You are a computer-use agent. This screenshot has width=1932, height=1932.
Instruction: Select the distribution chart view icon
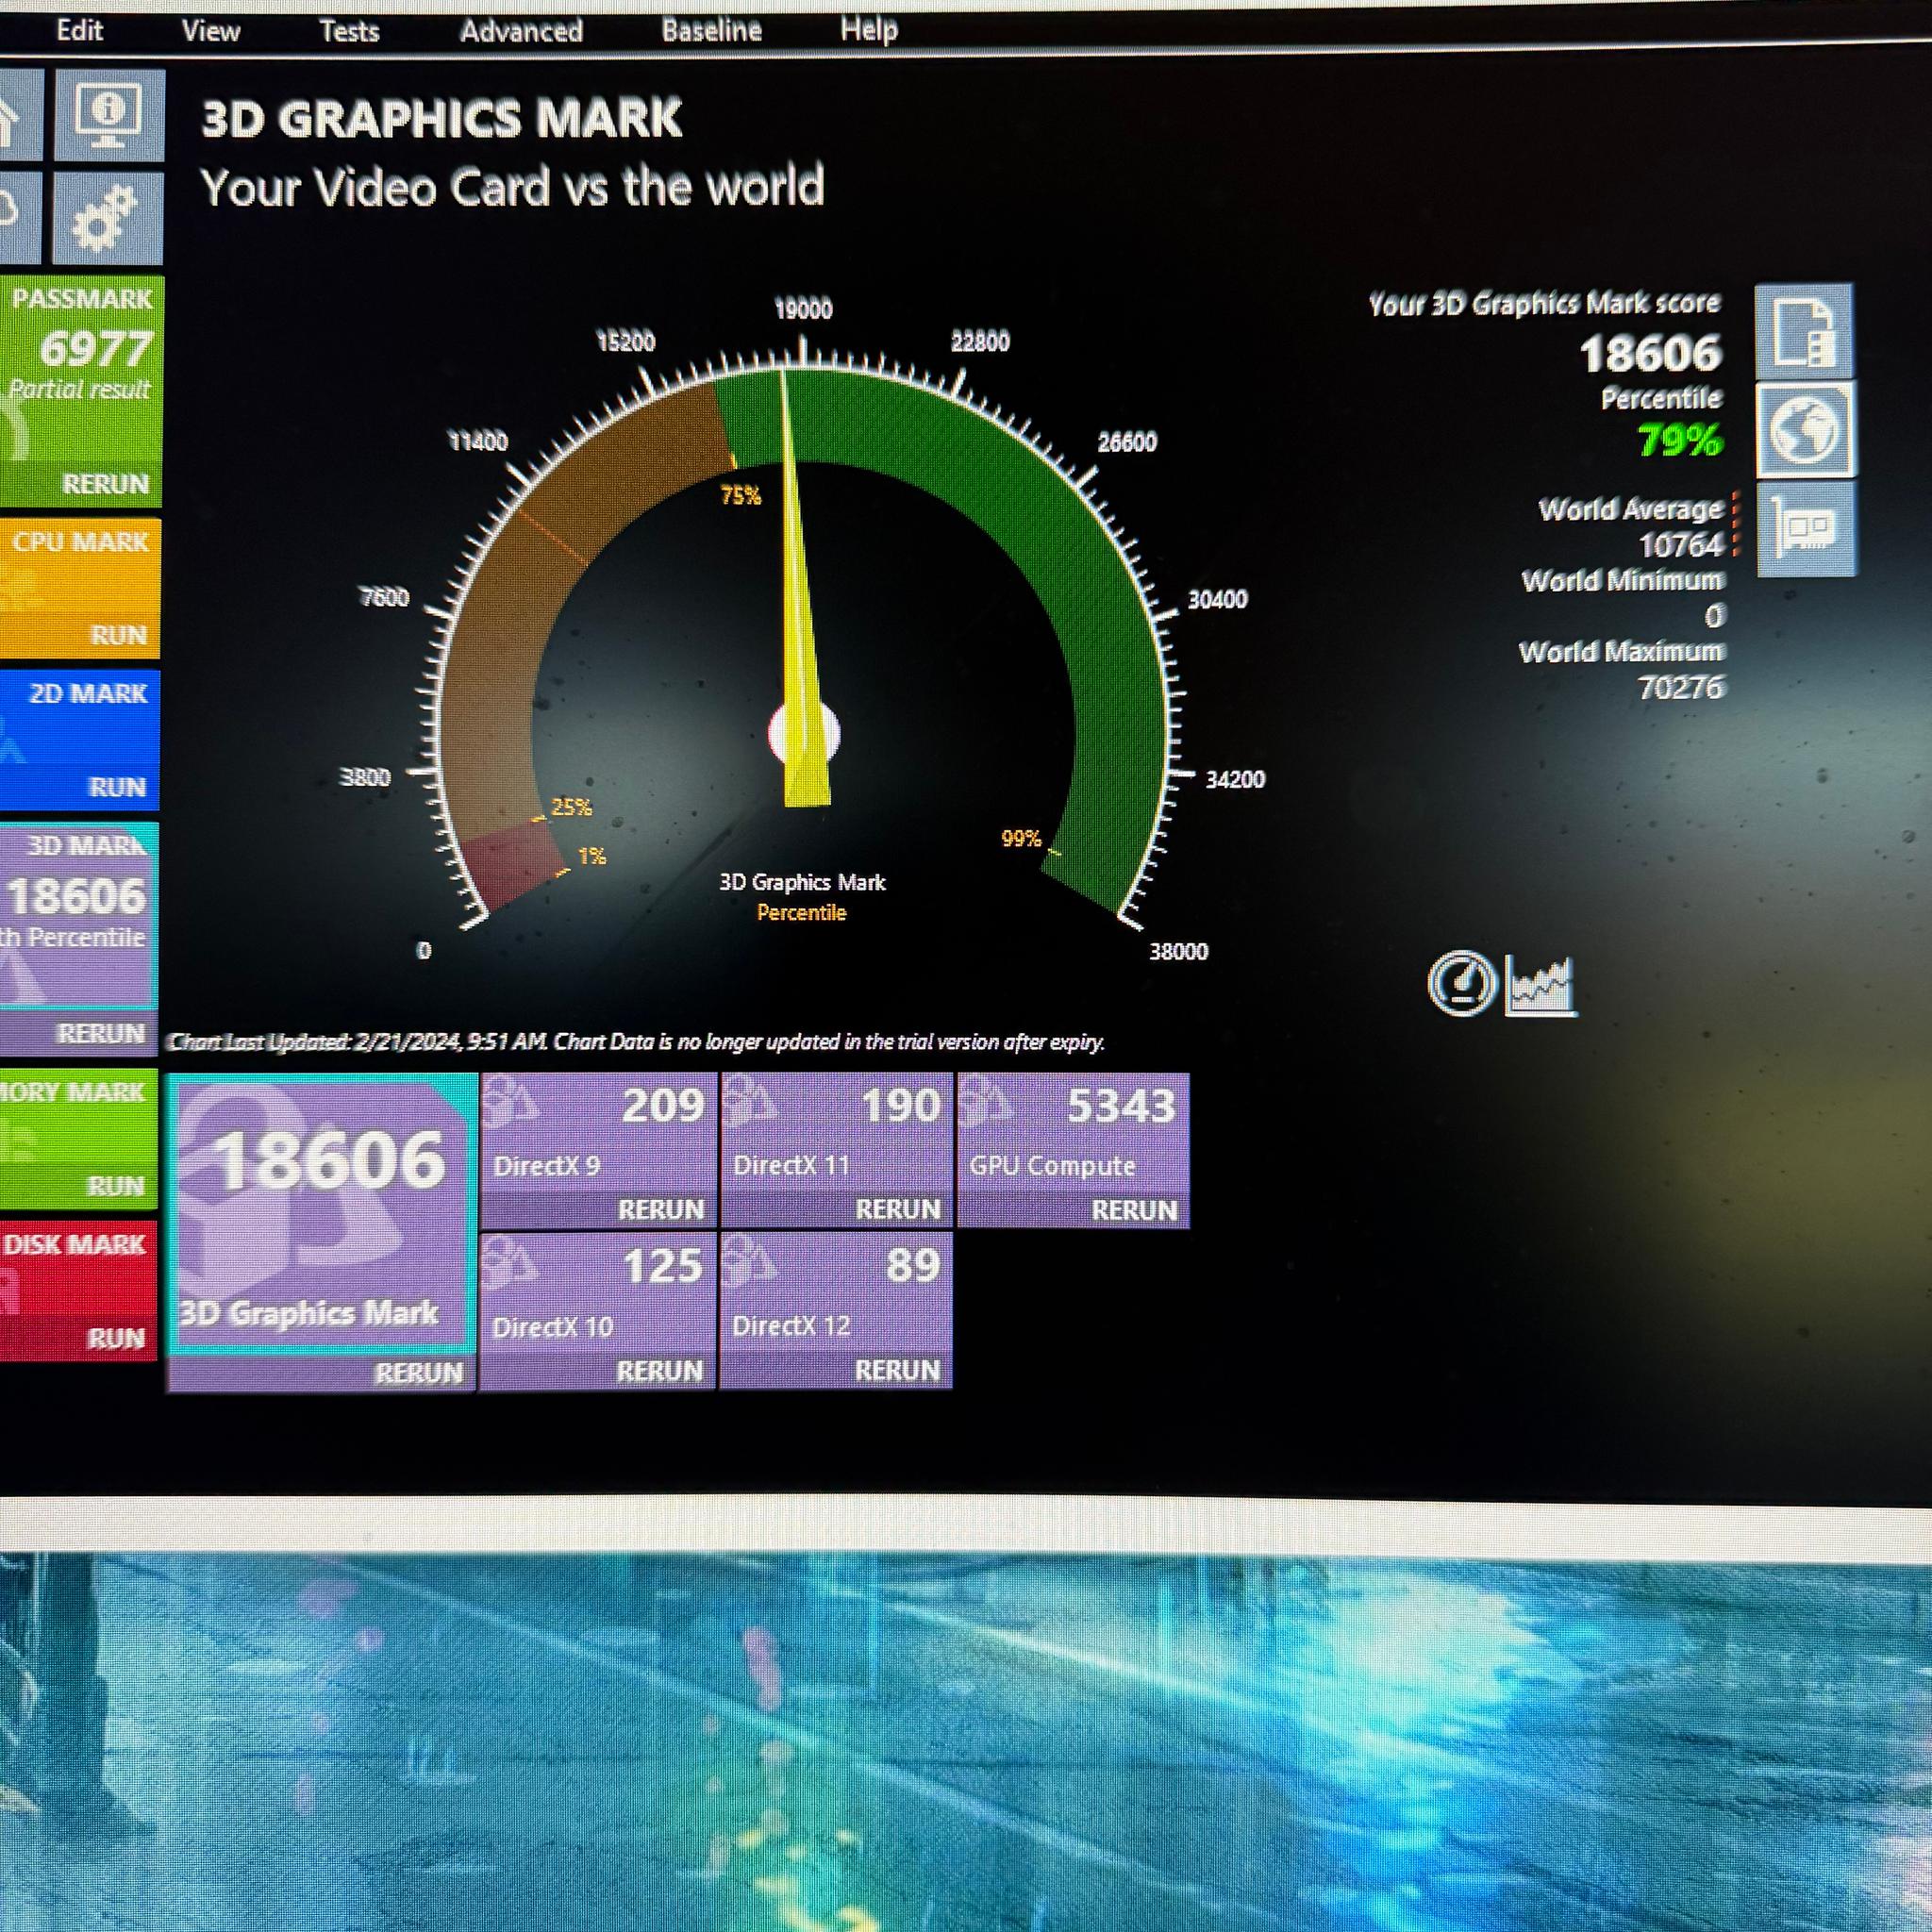click(x=1541, y=985)
